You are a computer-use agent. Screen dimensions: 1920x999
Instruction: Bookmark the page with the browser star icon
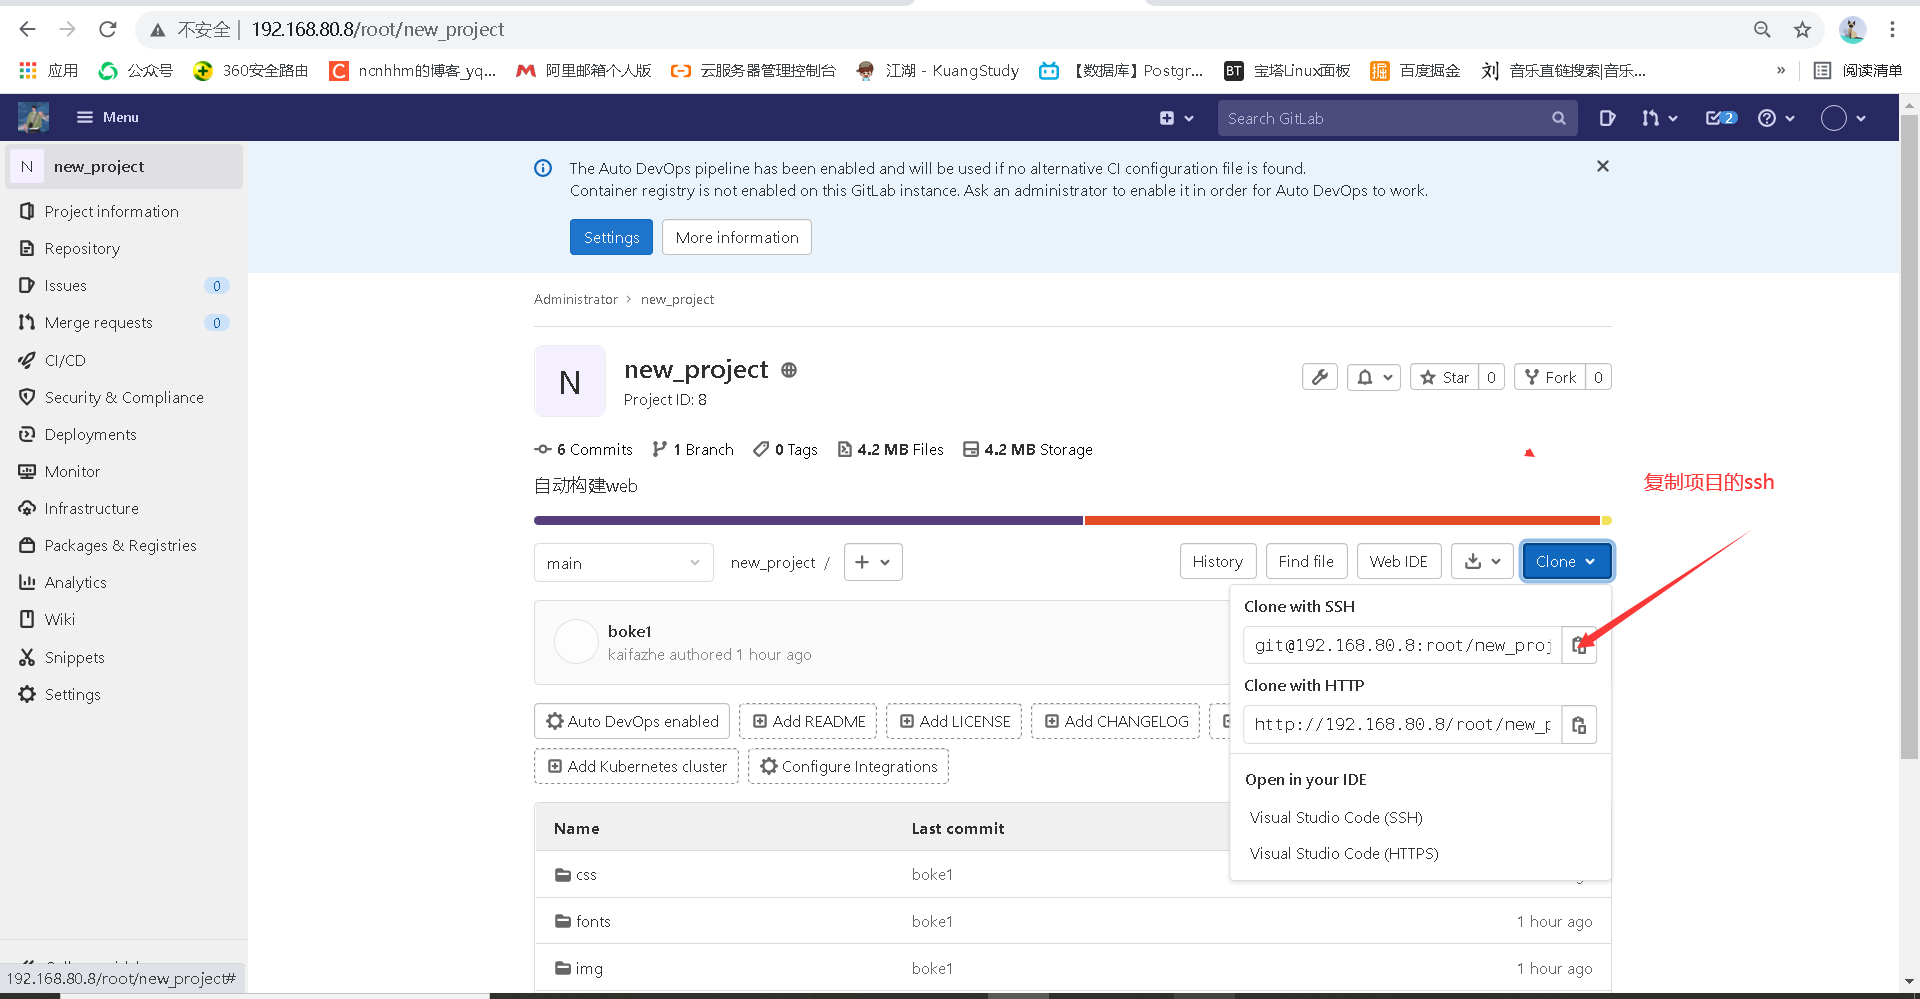pos(1803,30)
